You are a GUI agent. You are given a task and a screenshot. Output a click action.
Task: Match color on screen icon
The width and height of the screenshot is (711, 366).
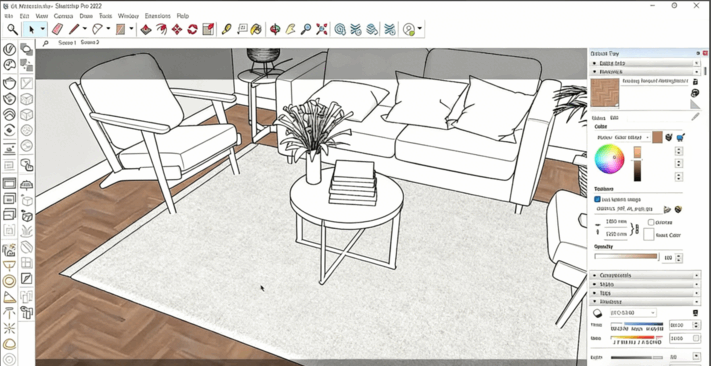coord(680,137)
